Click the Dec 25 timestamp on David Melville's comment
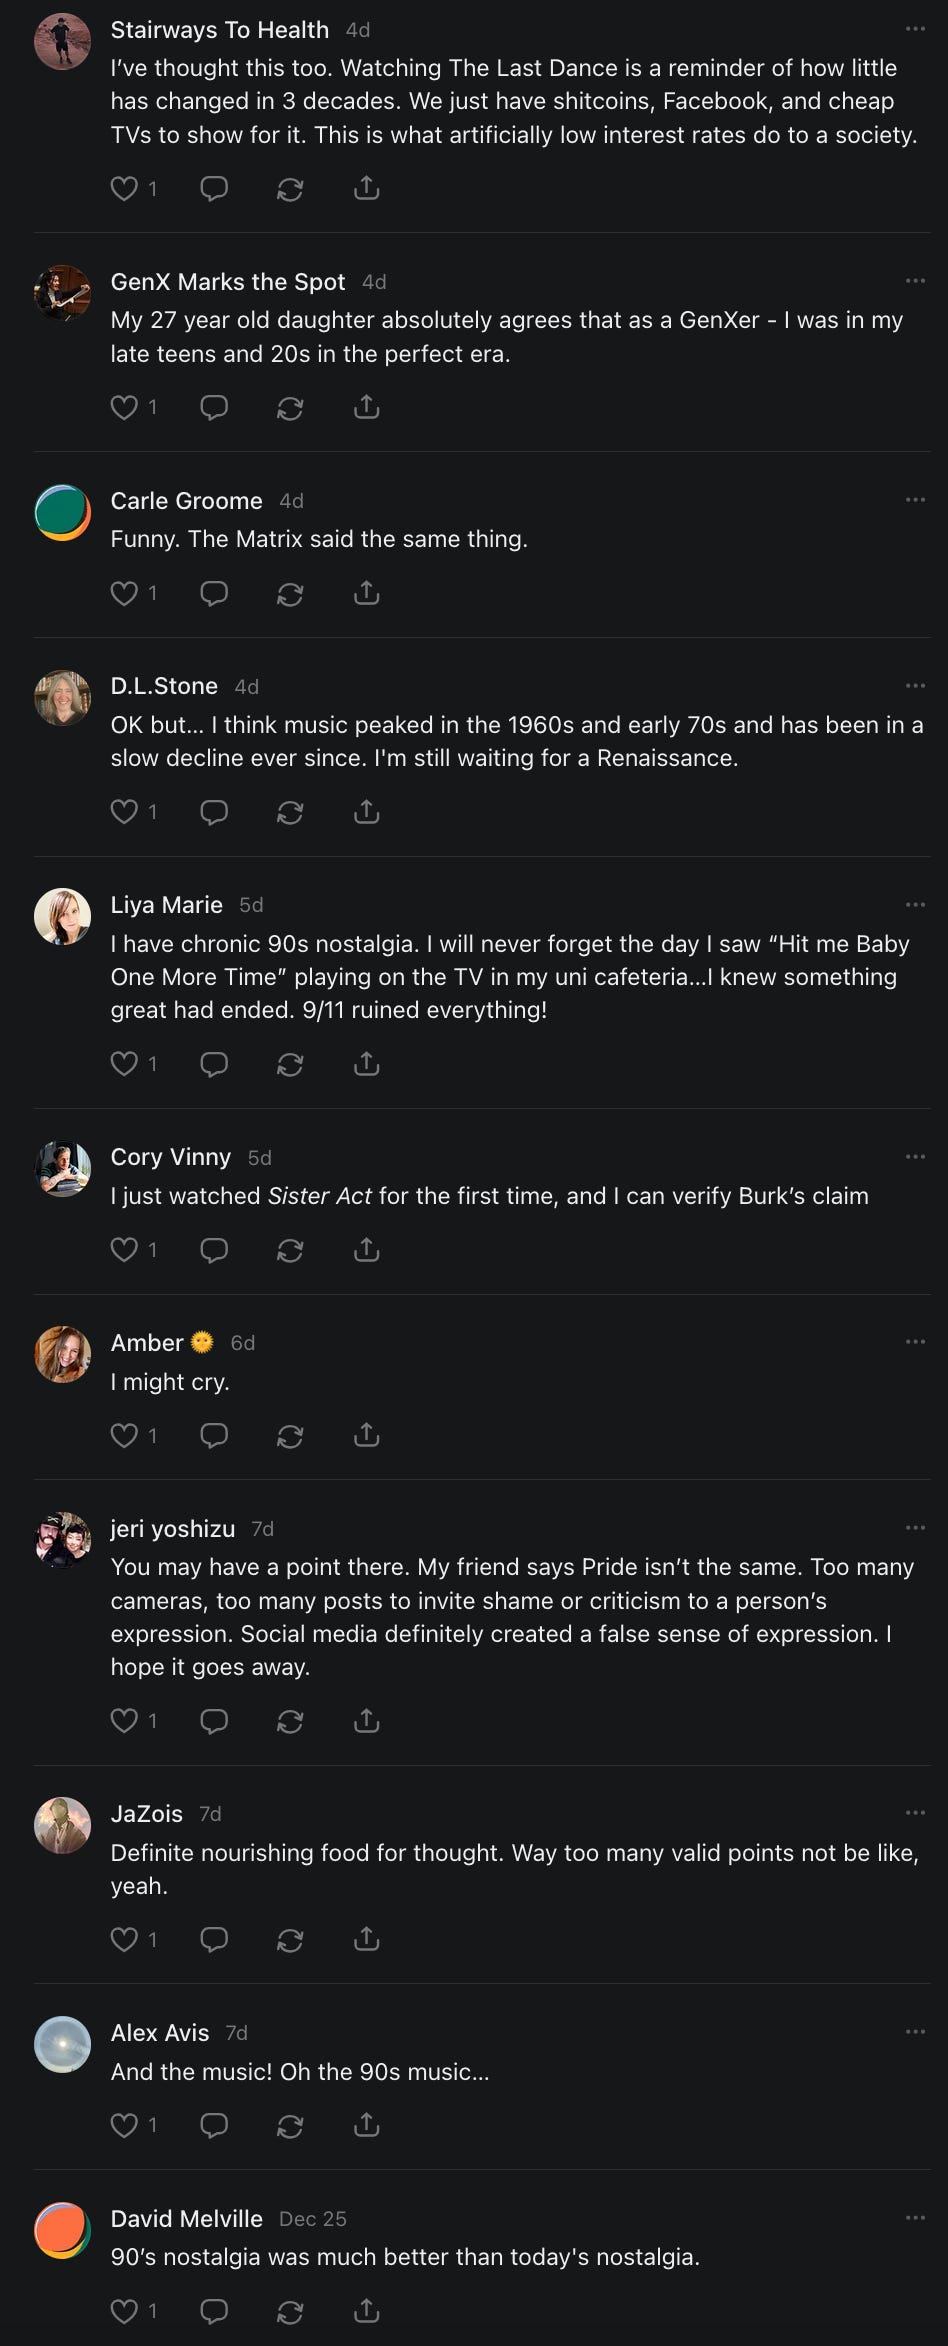 [x=313, y=2219]
